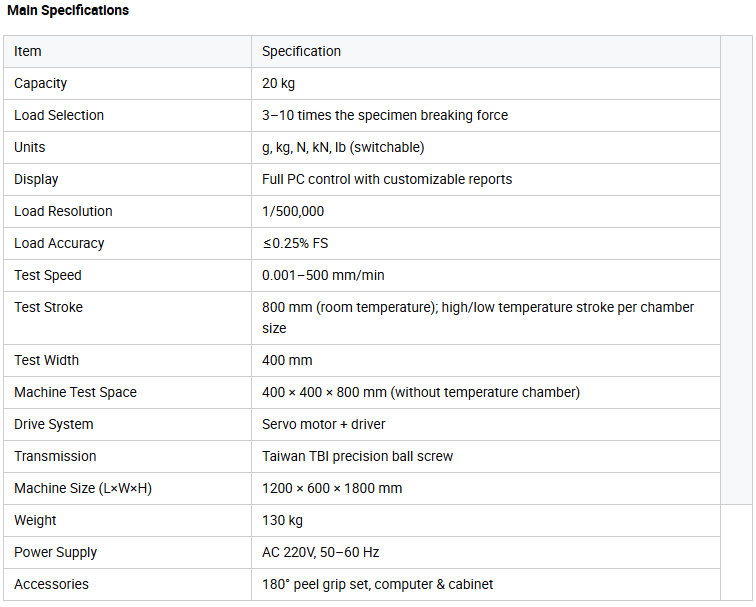Select the Display row label
756x607 pixels.
click(x=36, y=179)
